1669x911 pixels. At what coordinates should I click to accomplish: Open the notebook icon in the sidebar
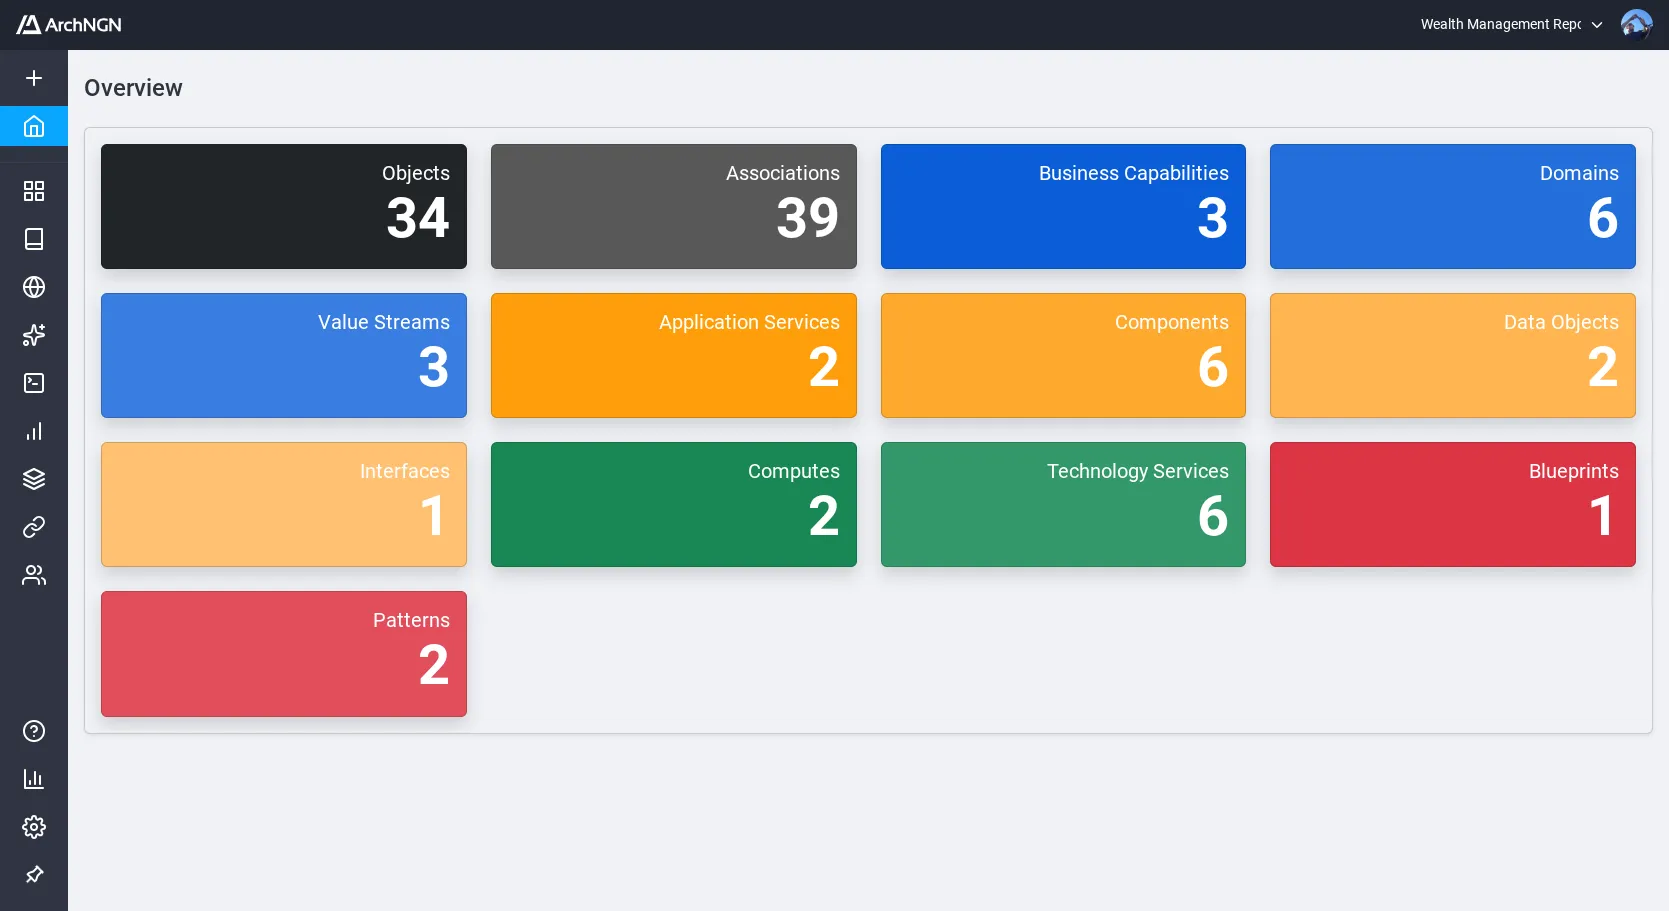[33, 239]
